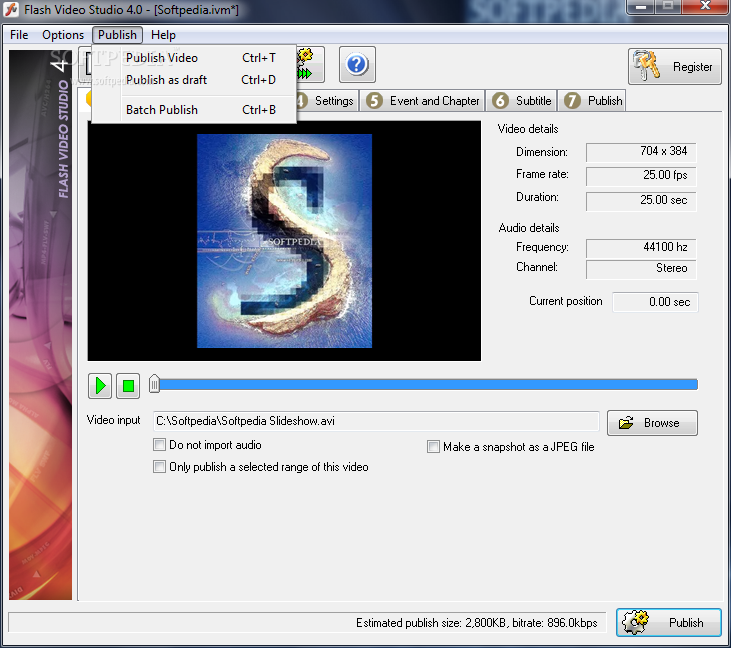The width and height of the screenshot is (731, 648).
Task: Click the Estimated publish size status text
Action: coord(476,623)
